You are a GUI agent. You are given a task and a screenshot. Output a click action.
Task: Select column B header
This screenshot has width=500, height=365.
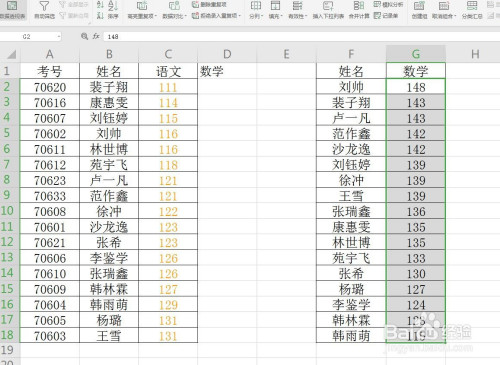(109, 54)
